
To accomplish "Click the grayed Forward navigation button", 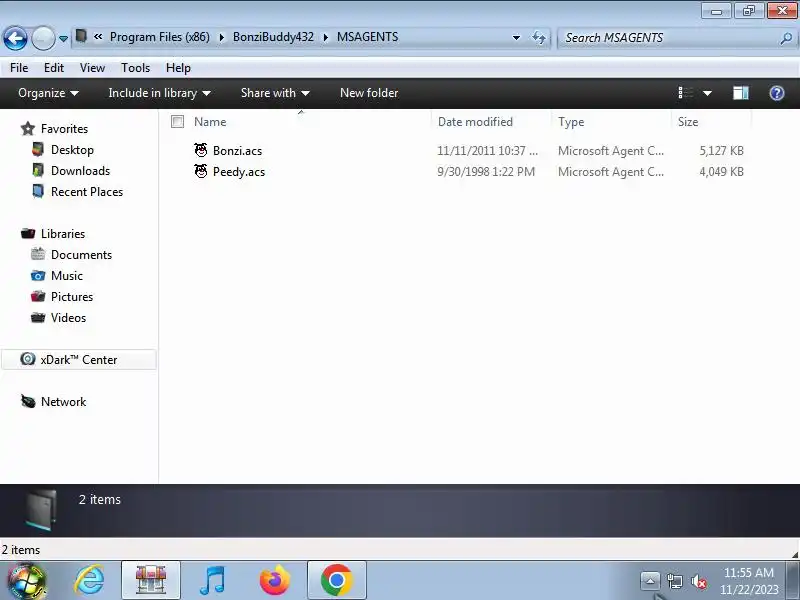I will 43,38.
